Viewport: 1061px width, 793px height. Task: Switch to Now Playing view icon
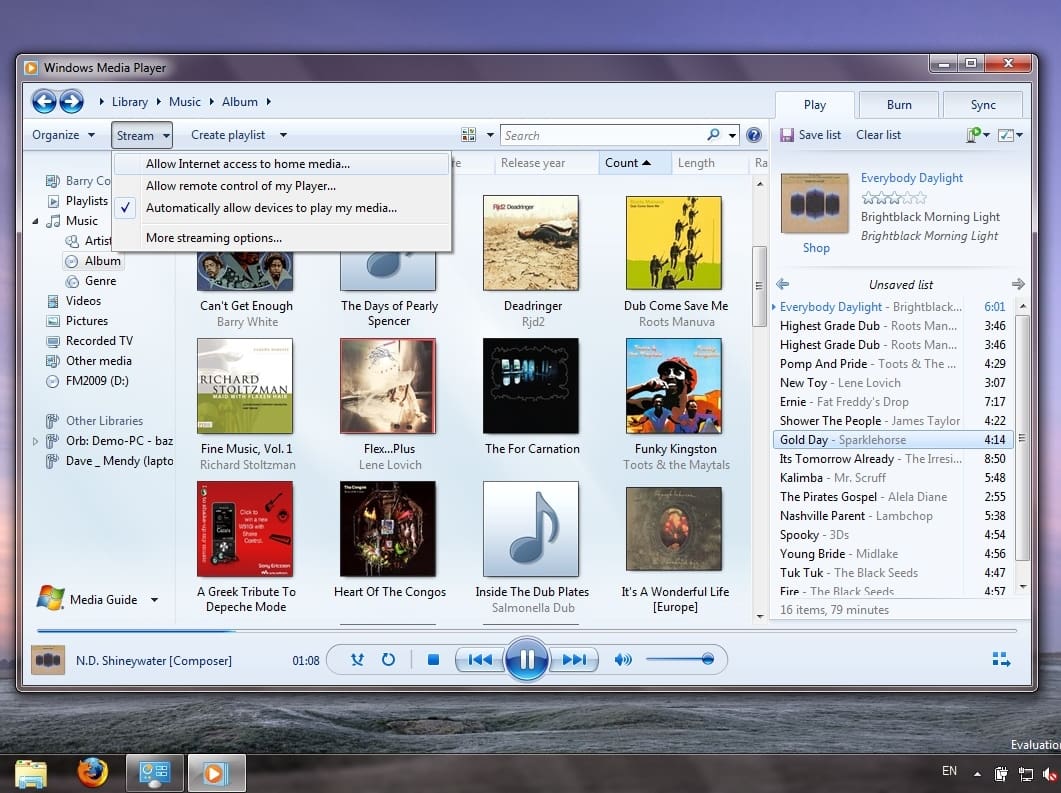click(x=1001, y=659)
